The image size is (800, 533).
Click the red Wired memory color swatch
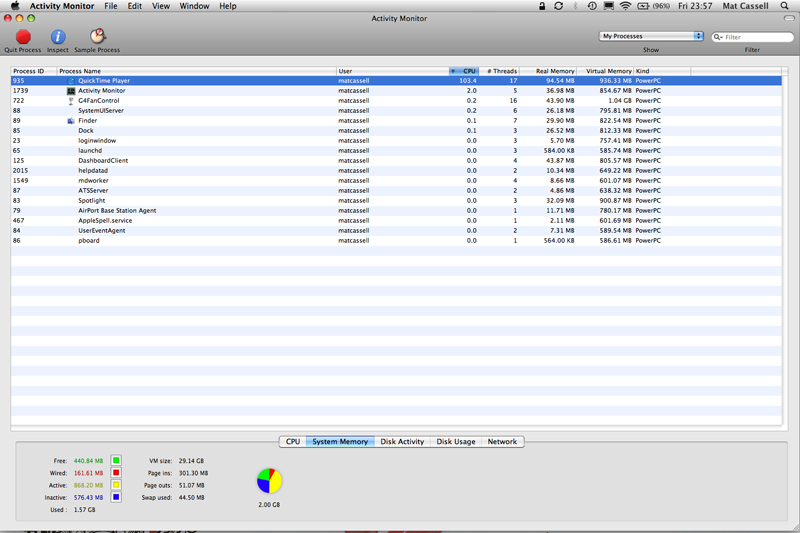[x=116, y=473]
